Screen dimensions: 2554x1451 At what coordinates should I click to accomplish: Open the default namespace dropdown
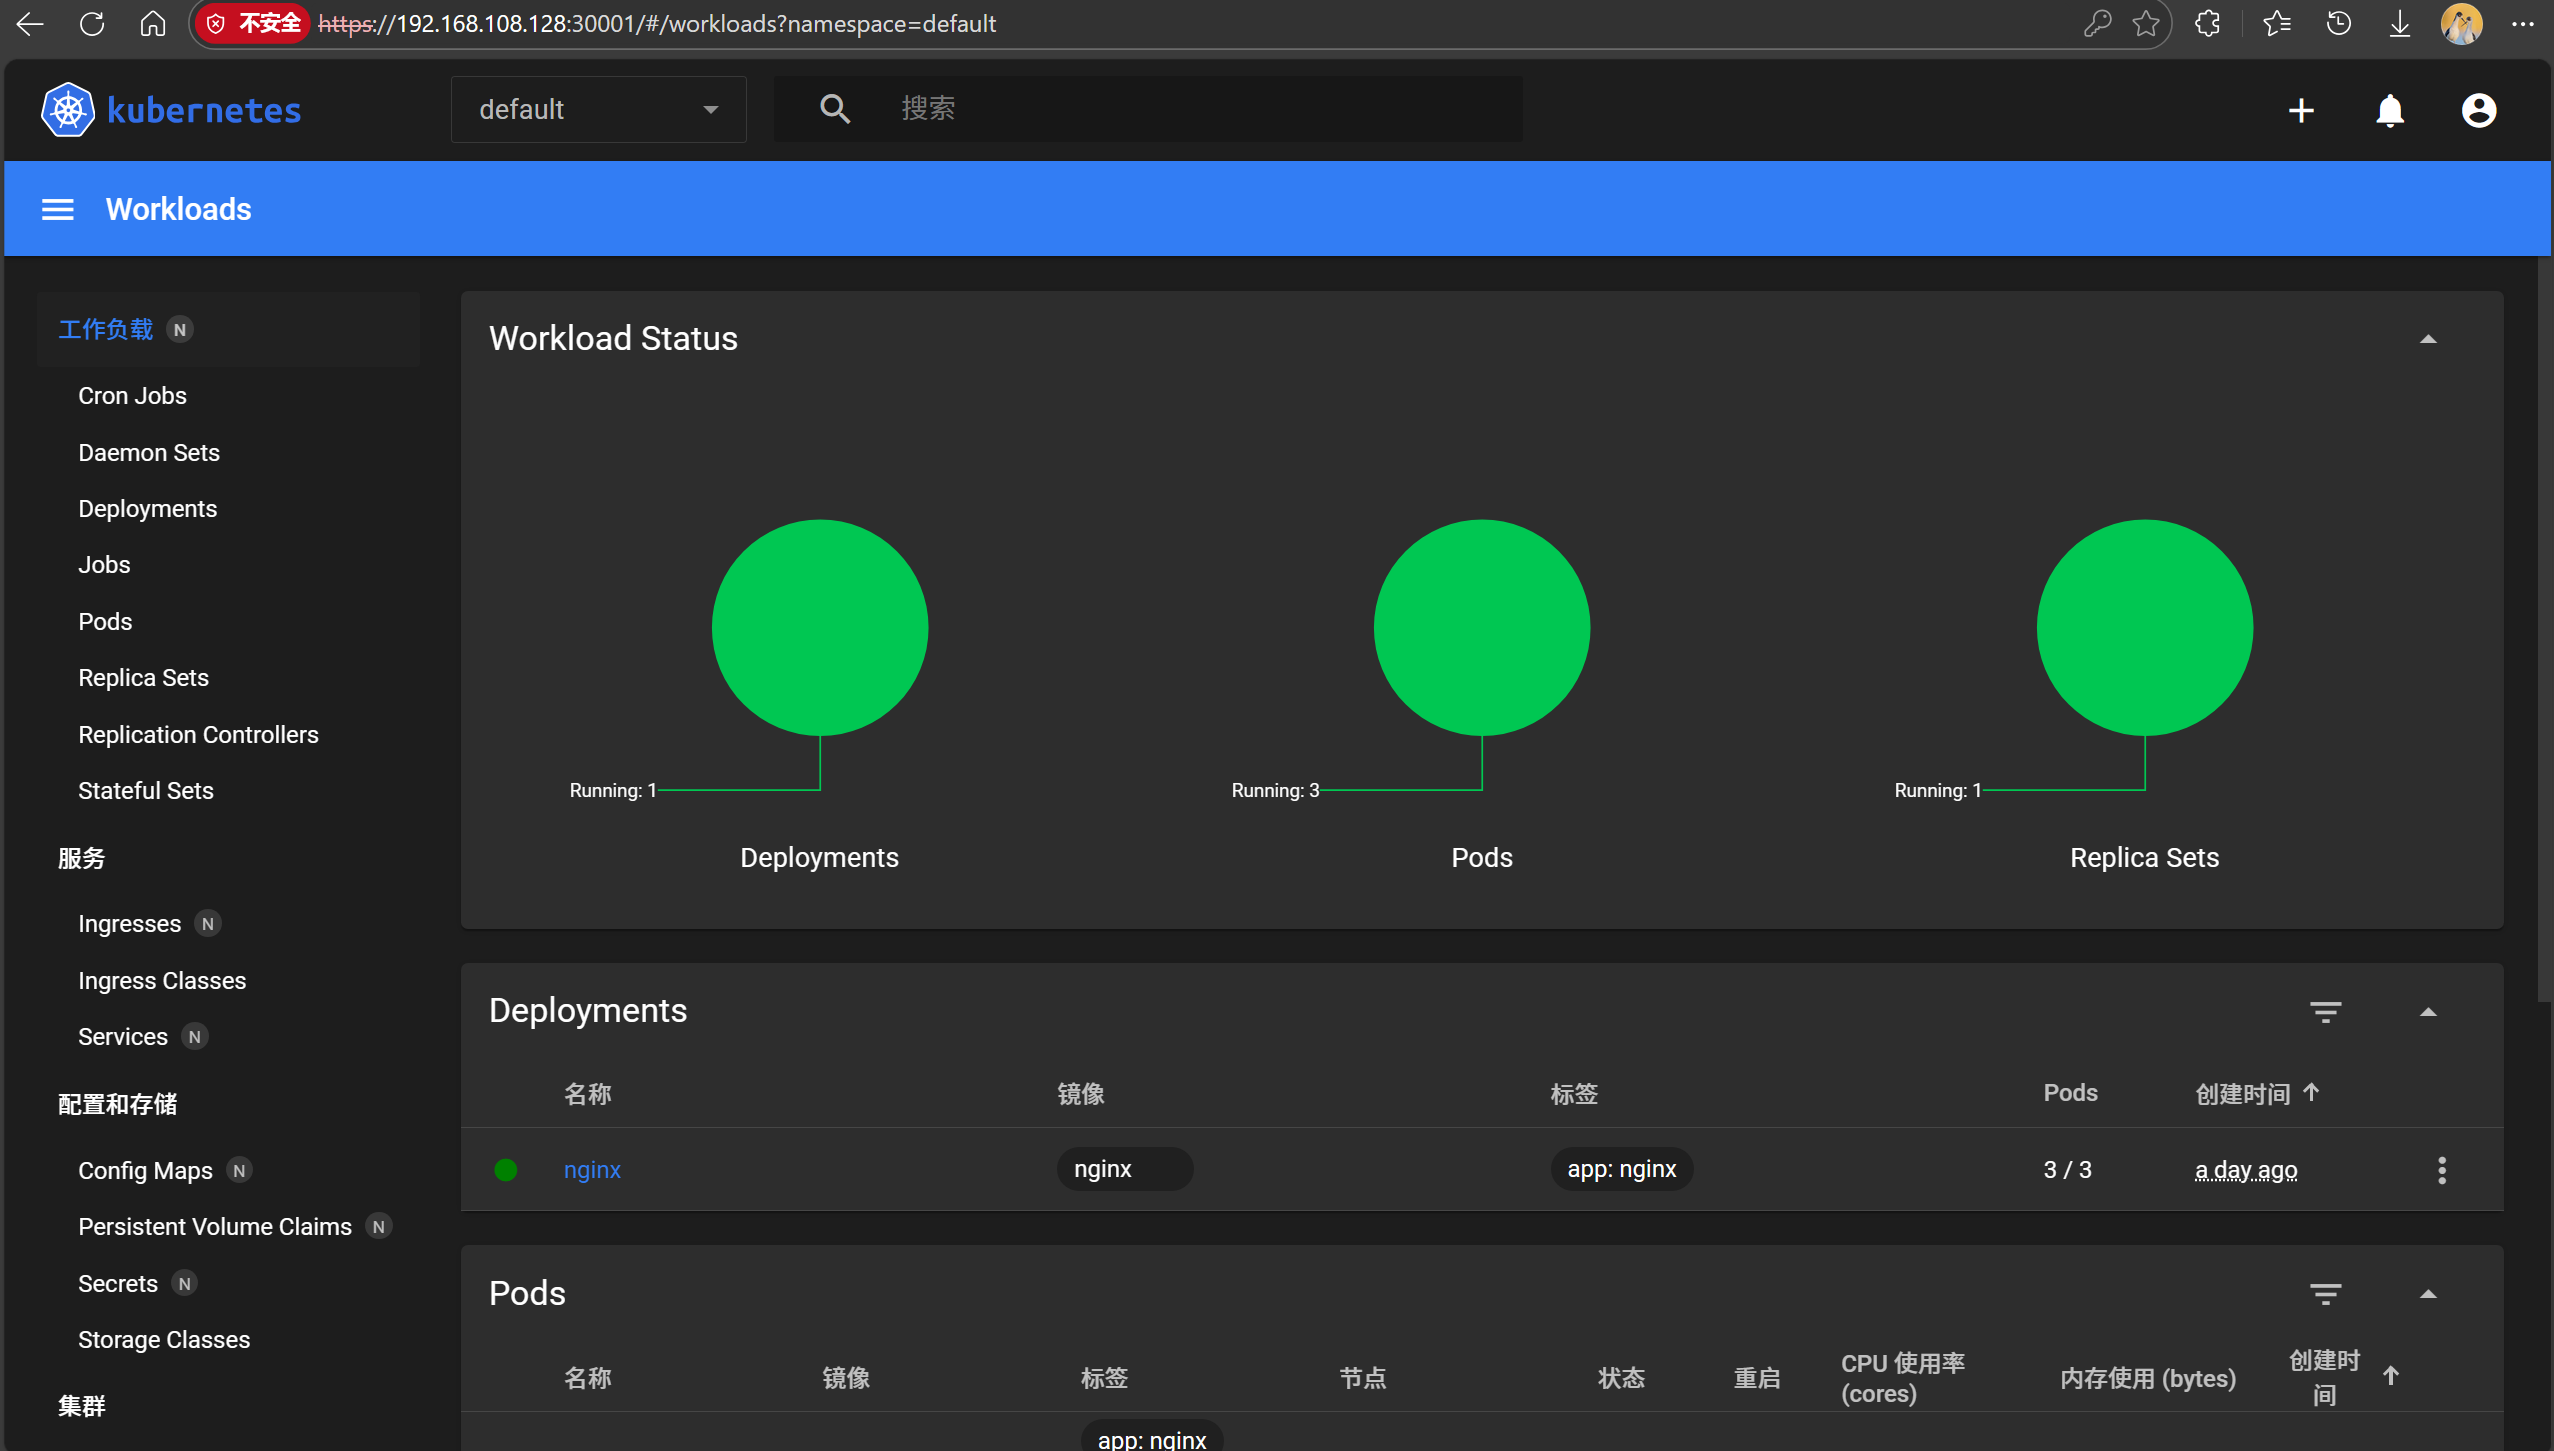598,109
